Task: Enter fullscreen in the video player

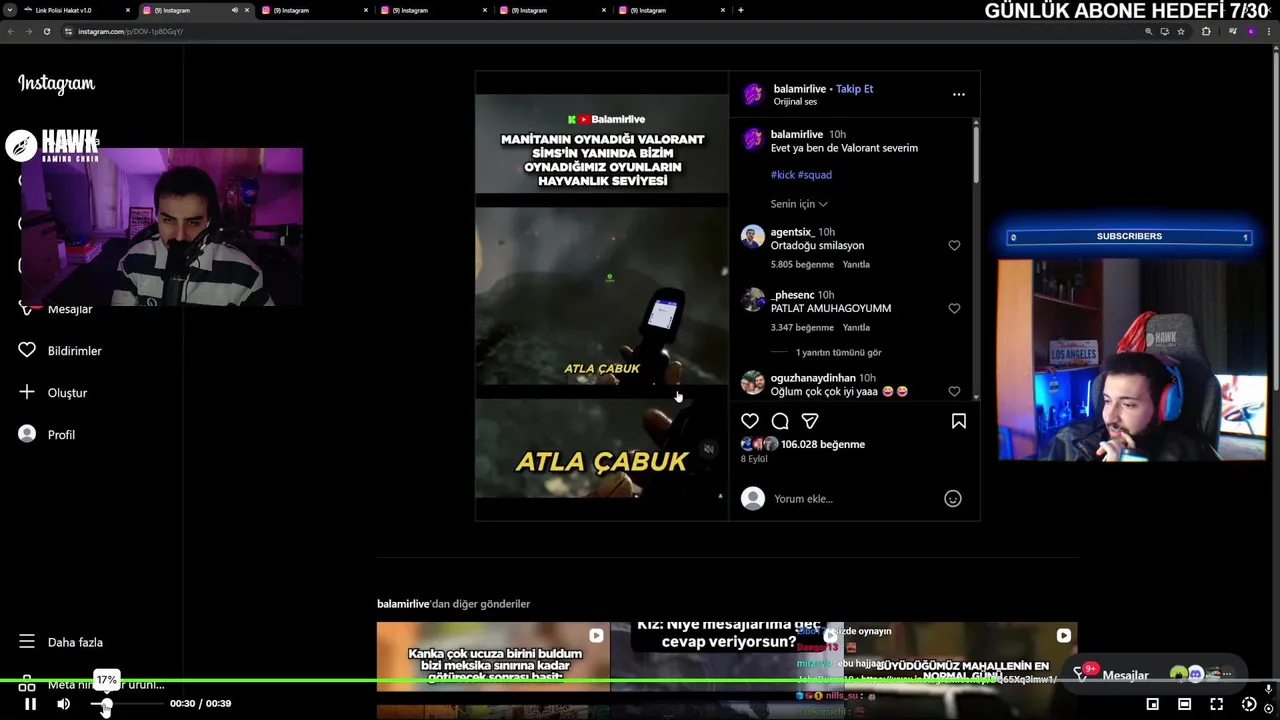Action: pyautogui.click(x=1216, y=704)
